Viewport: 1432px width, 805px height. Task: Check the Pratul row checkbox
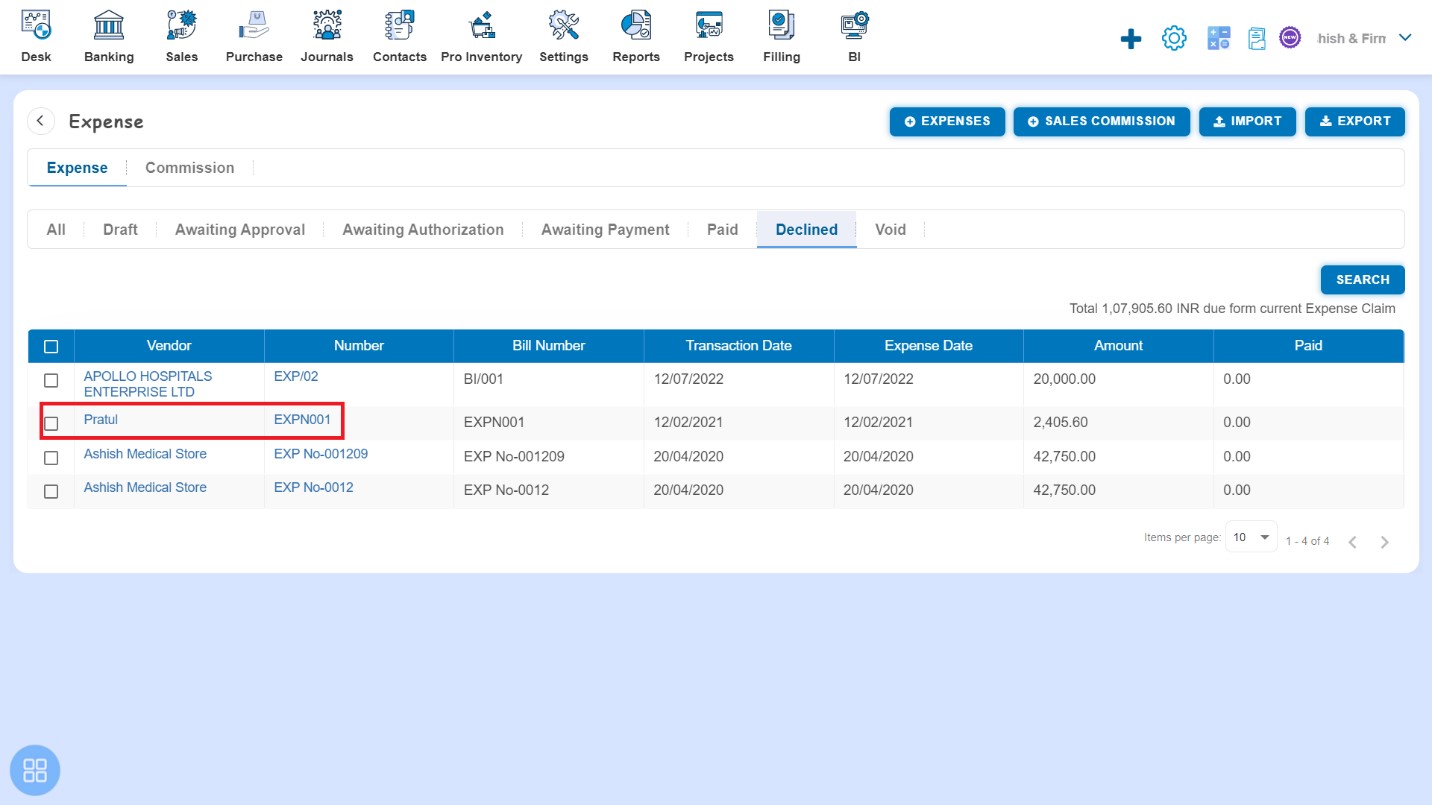tap(51, 423)
